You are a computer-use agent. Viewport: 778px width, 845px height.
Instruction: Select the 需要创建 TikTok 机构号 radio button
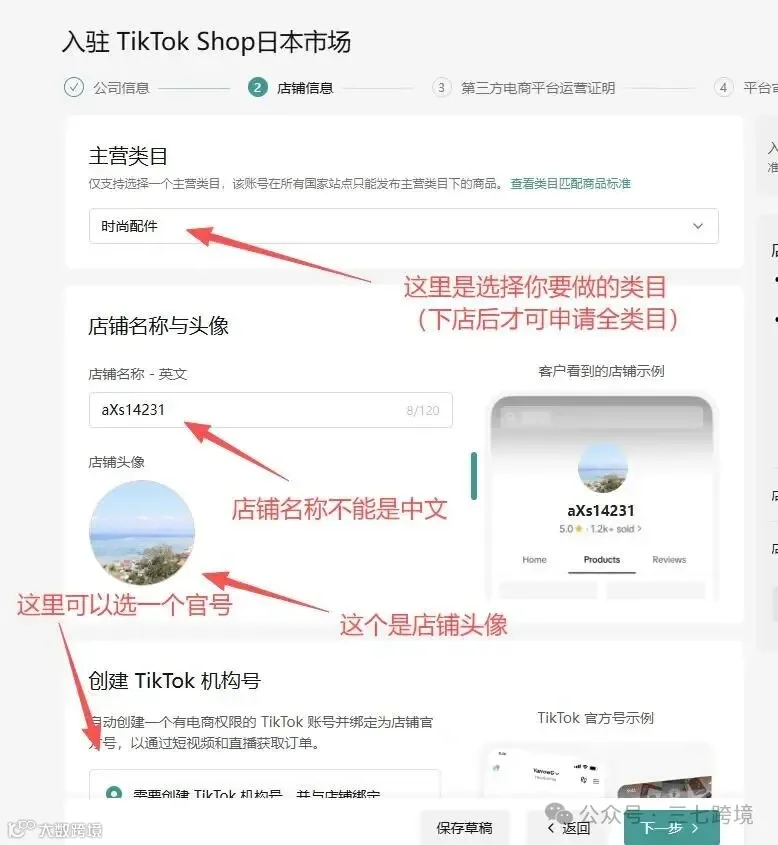click(114, 793)
